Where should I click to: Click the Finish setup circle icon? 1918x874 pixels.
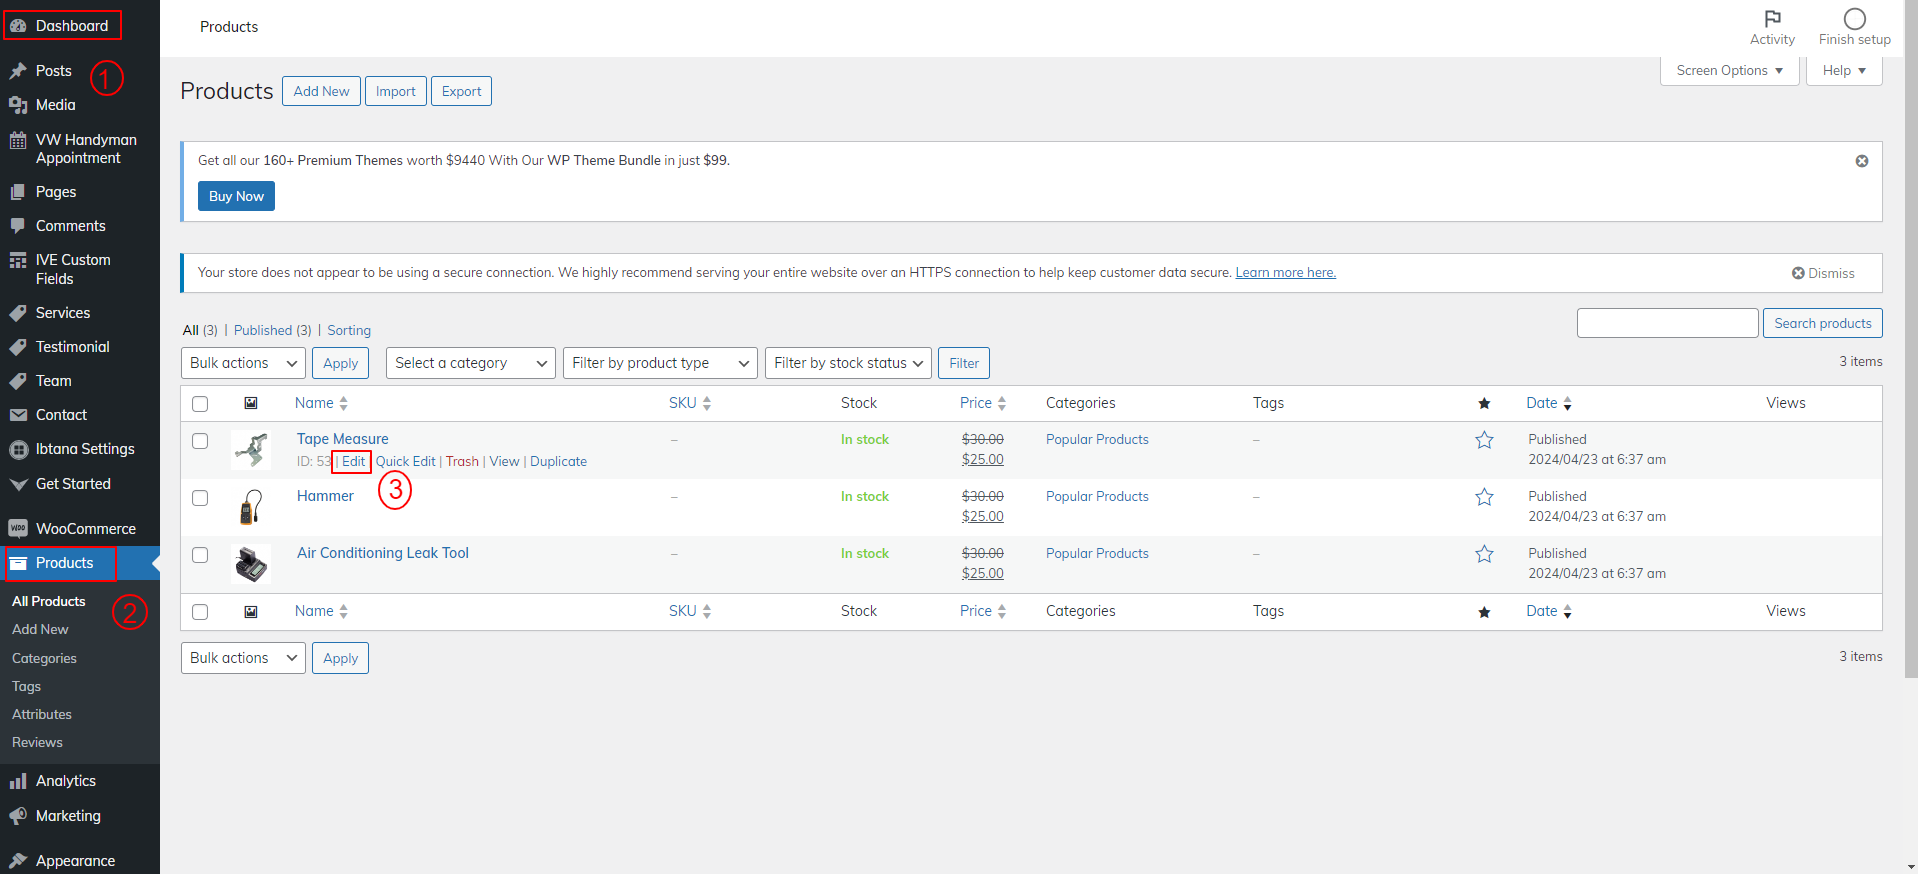click(x=1854, y=19)
